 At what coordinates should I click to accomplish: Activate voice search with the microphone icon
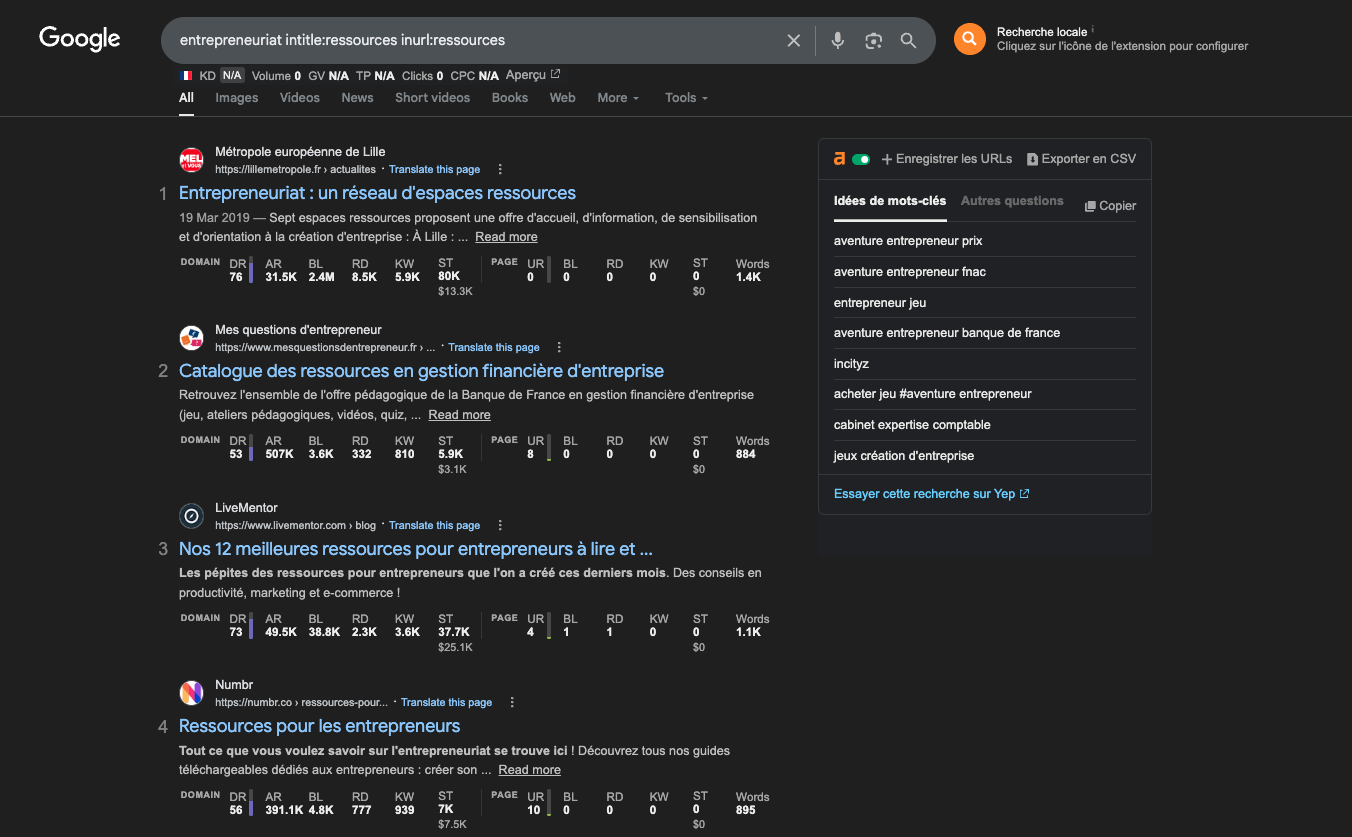point(837,40)
